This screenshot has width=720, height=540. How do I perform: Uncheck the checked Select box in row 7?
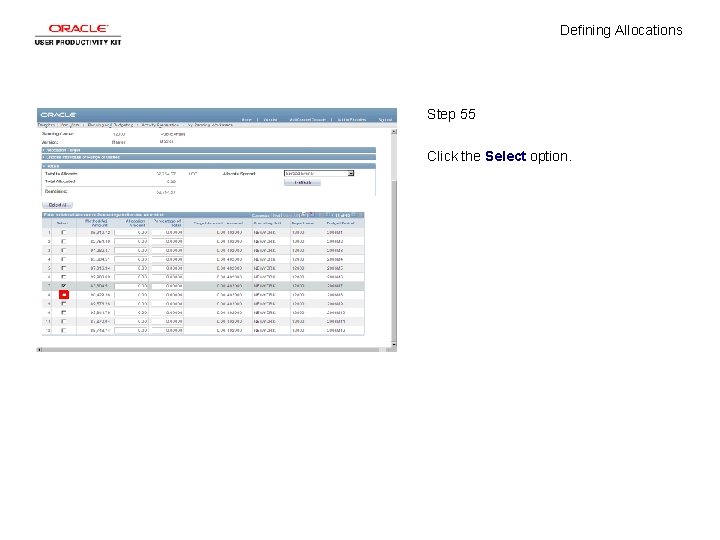click(64, 286)
